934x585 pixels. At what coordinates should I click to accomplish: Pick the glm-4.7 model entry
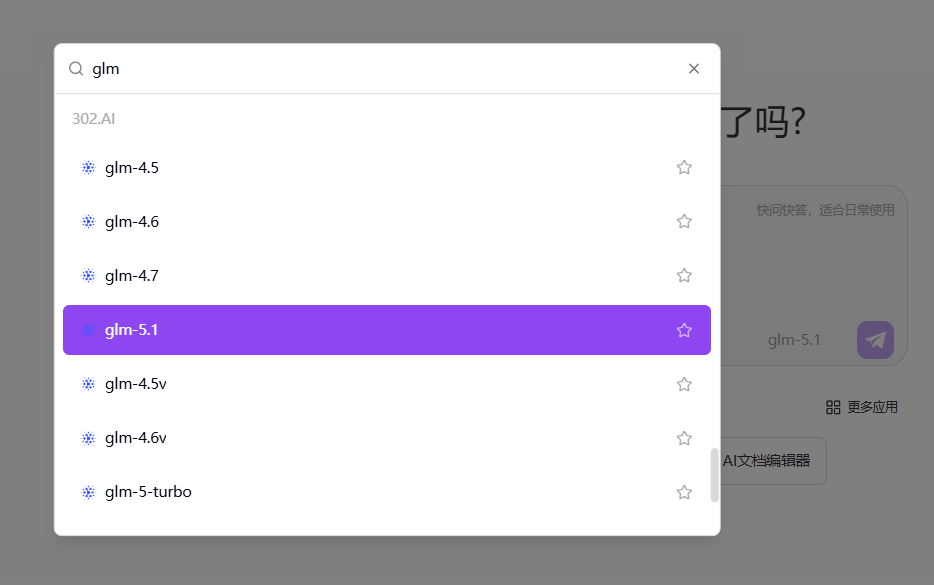(x=132, y=276)
